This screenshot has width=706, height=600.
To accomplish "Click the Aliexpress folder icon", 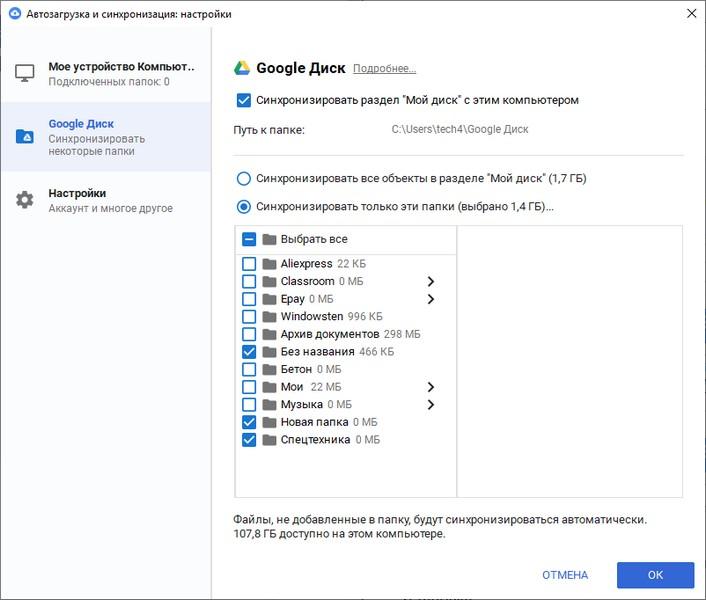I will 269,264.
